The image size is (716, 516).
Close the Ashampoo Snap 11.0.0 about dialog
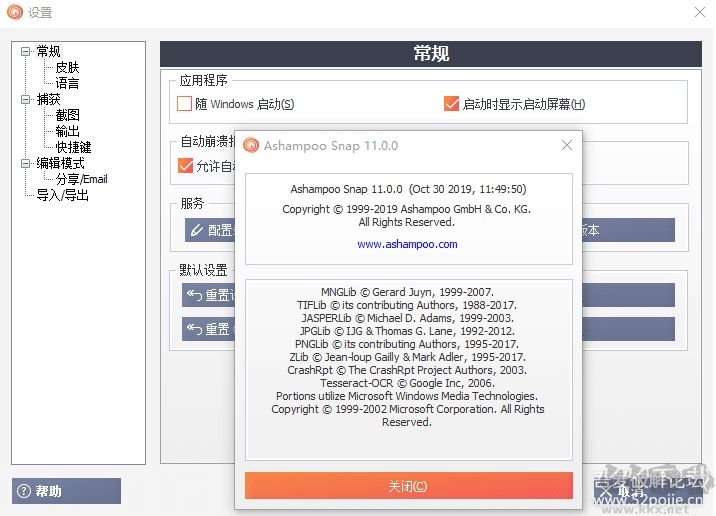[567, 145]
